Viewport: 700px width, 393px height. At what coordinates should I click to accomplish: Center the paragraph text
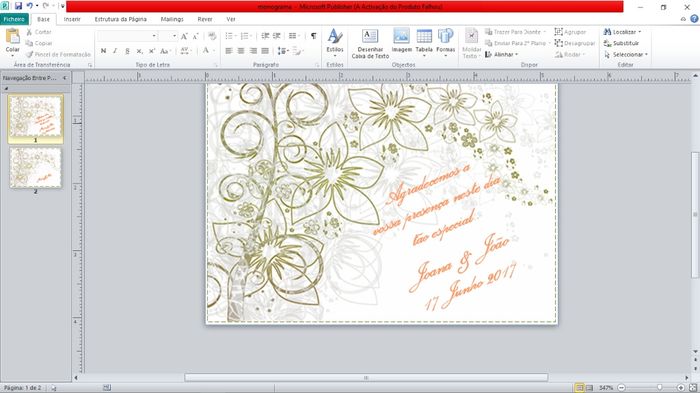pyautogui.click(x=241, y=51)
